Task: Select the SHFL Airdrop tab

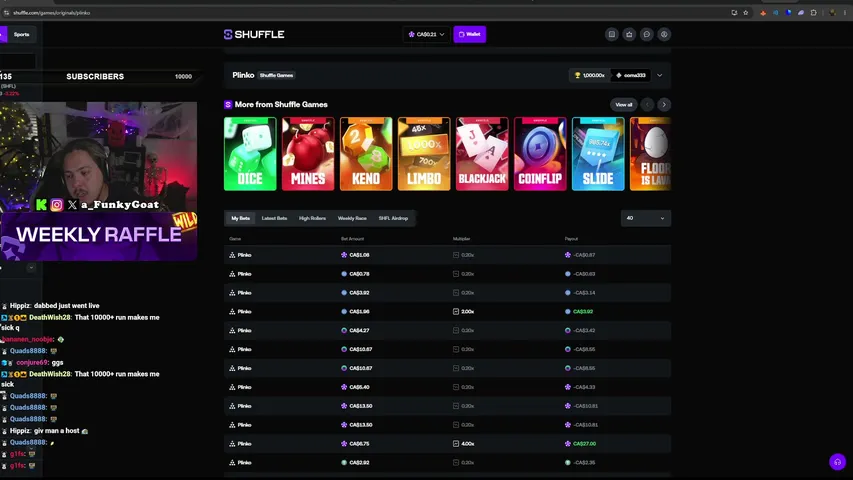Action: tap(393, 218)
